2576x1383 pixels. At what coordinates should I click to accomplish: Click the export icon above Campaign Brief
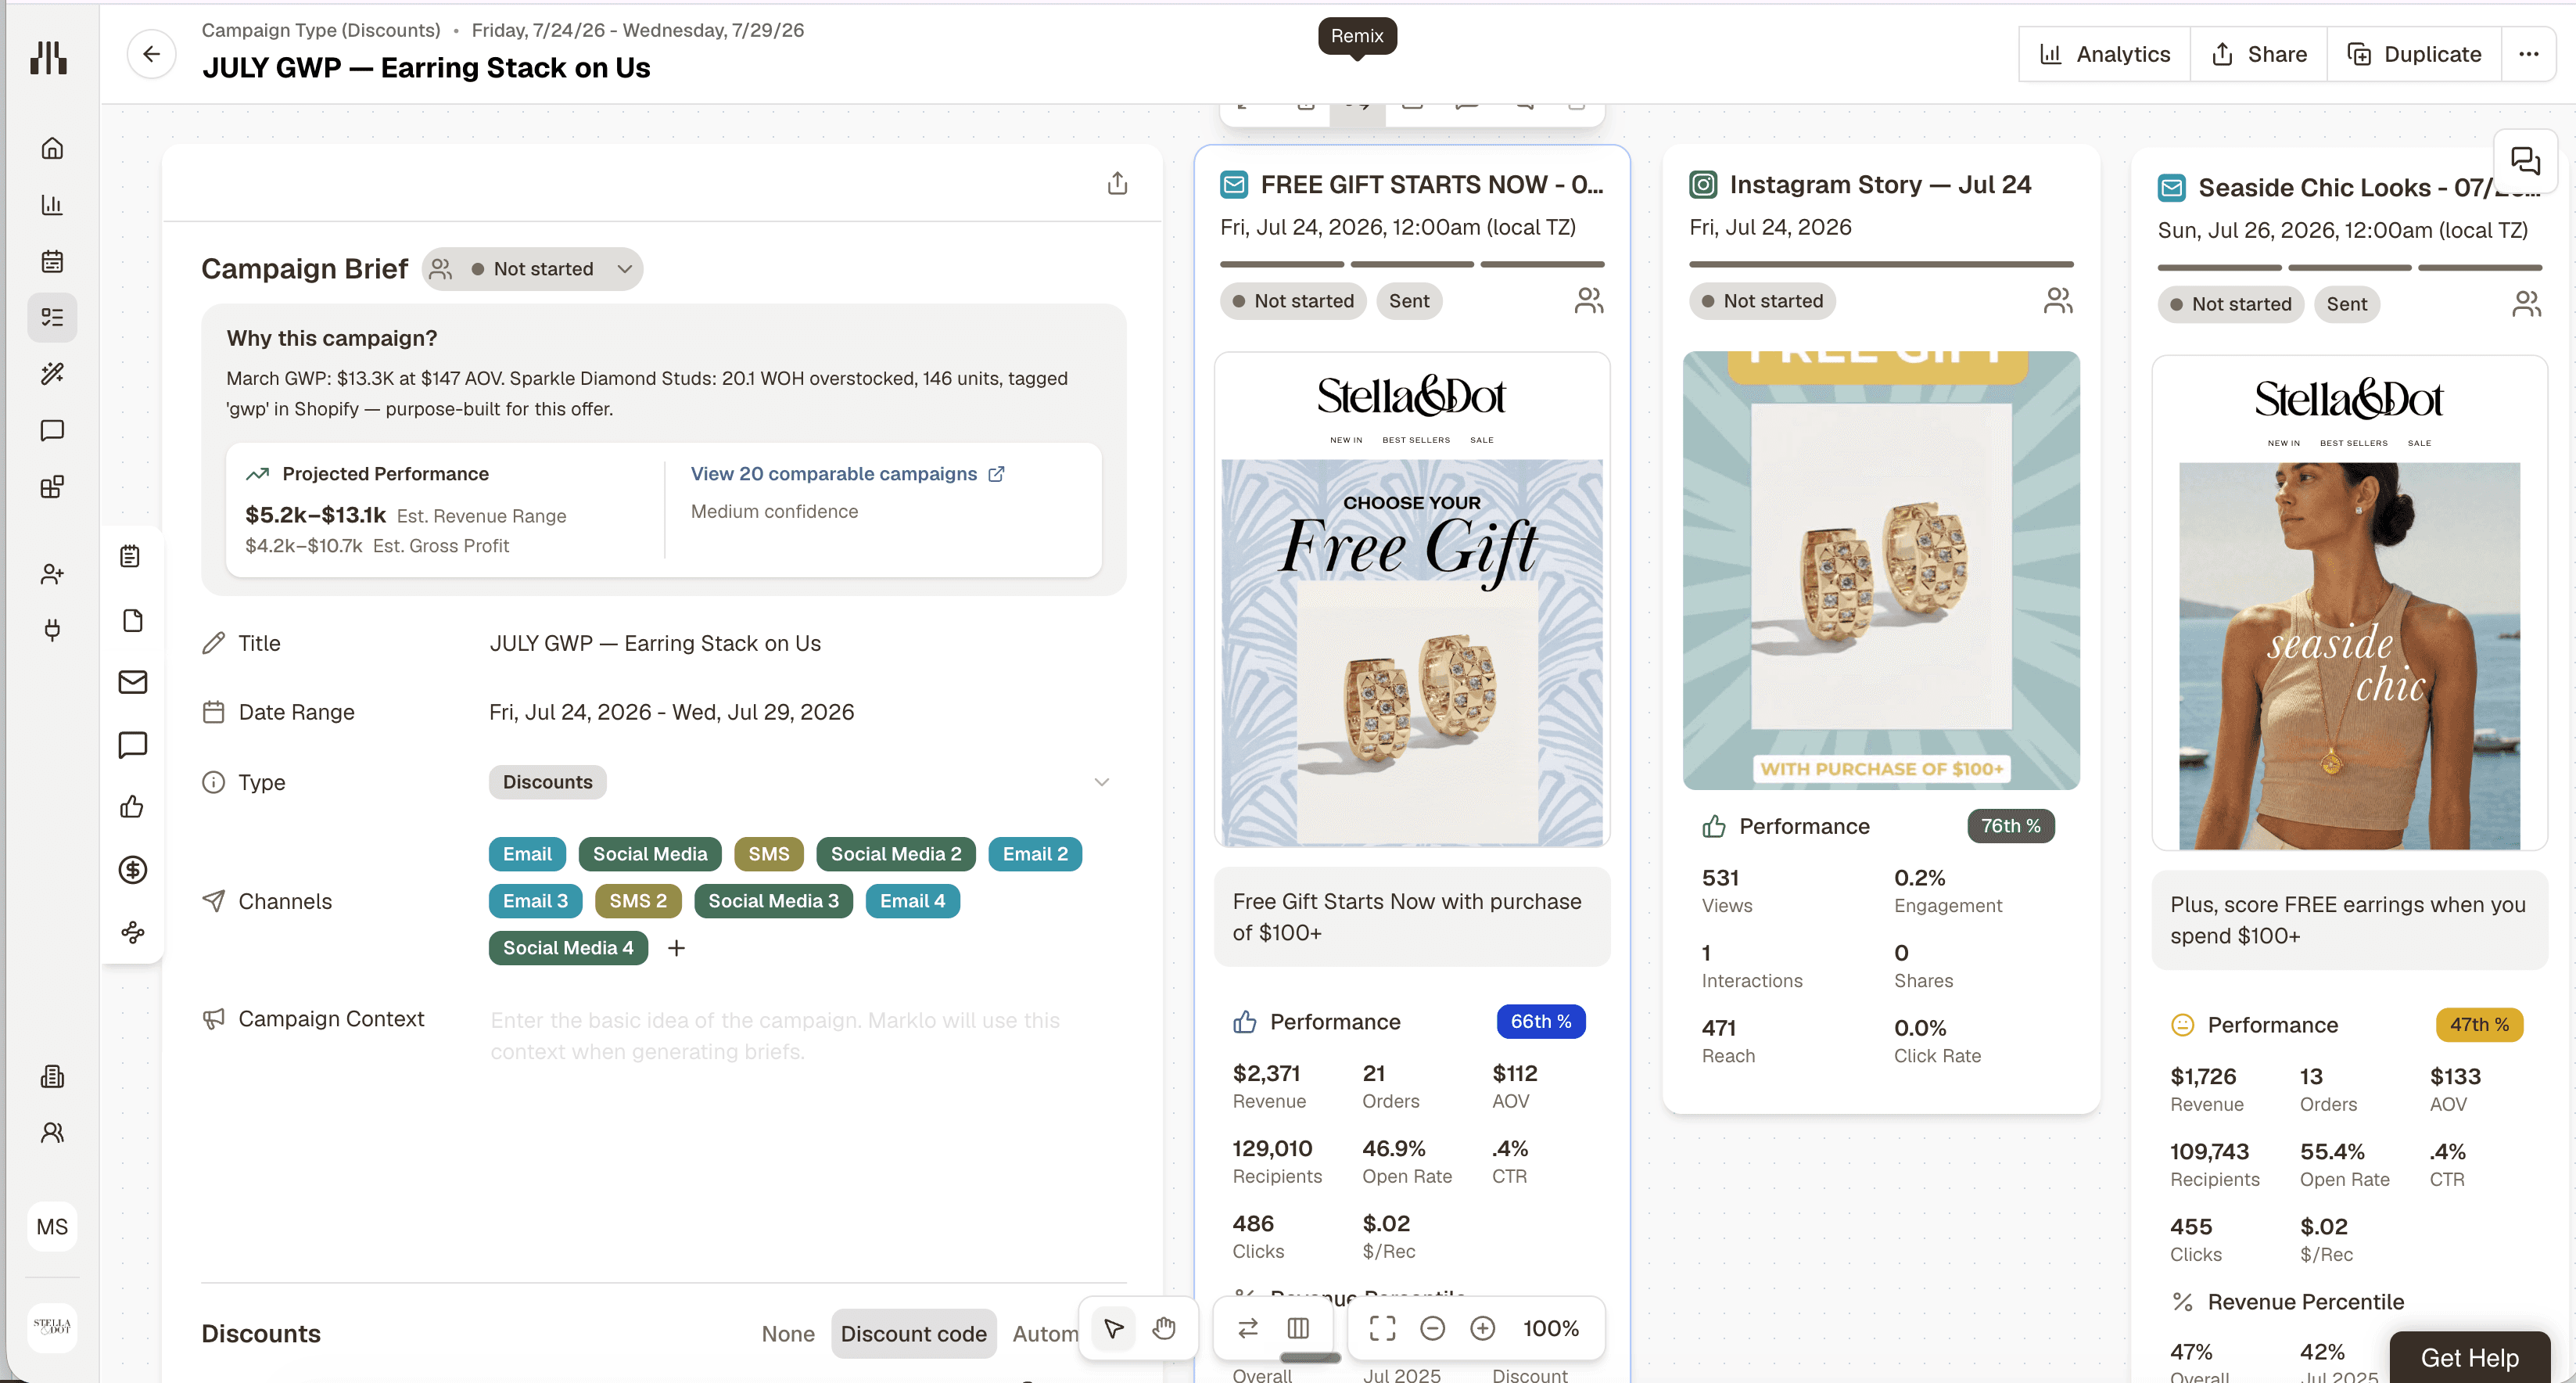click(1117, 183)
